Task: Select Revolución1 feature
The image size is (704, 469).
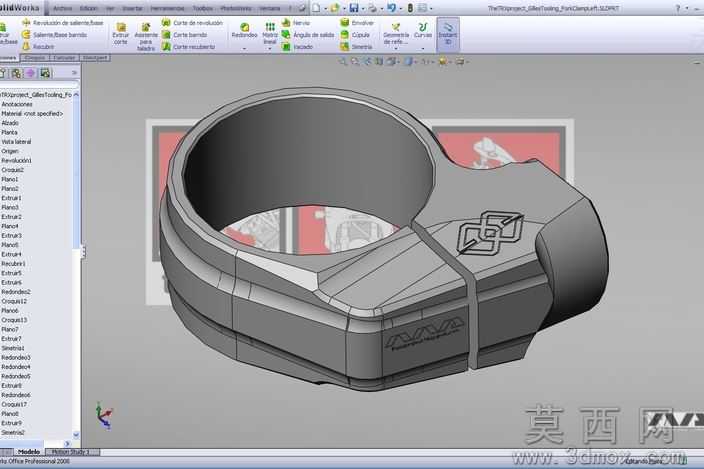Action: pos(17,161)
